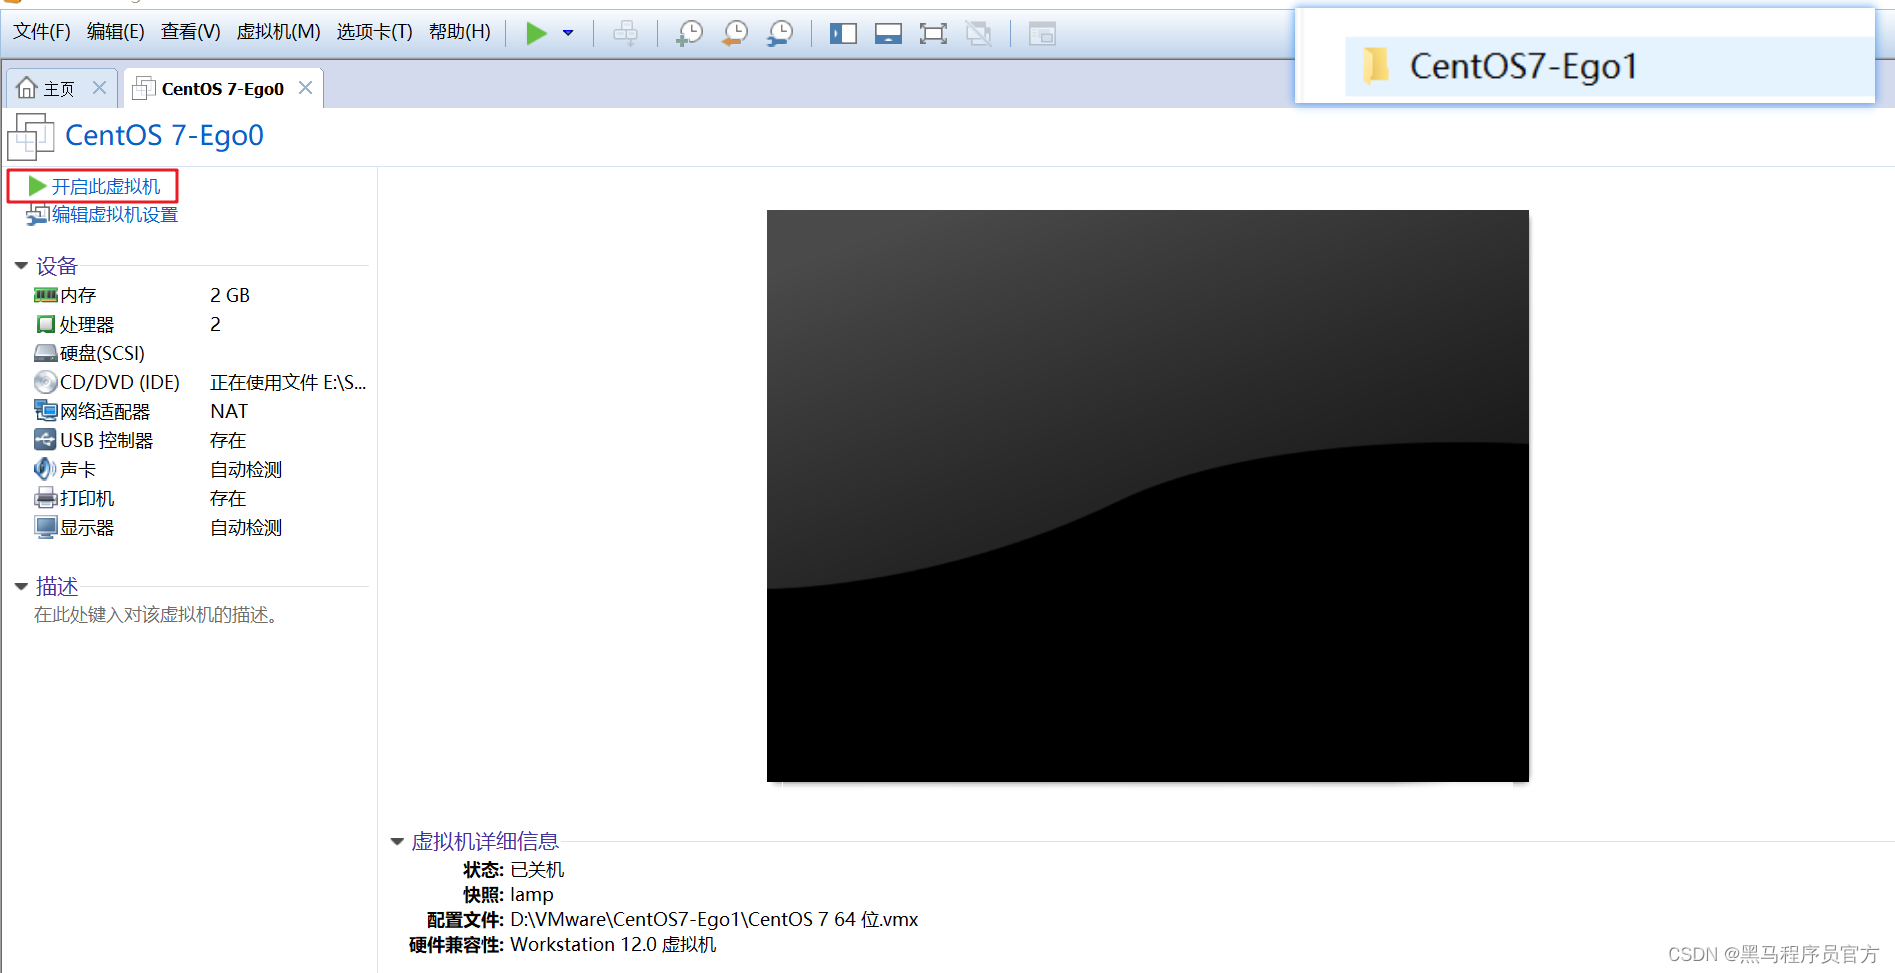The image size is (1895, 973).
Task: Click the console view toolbar icon
Action: click(1042, 33)
